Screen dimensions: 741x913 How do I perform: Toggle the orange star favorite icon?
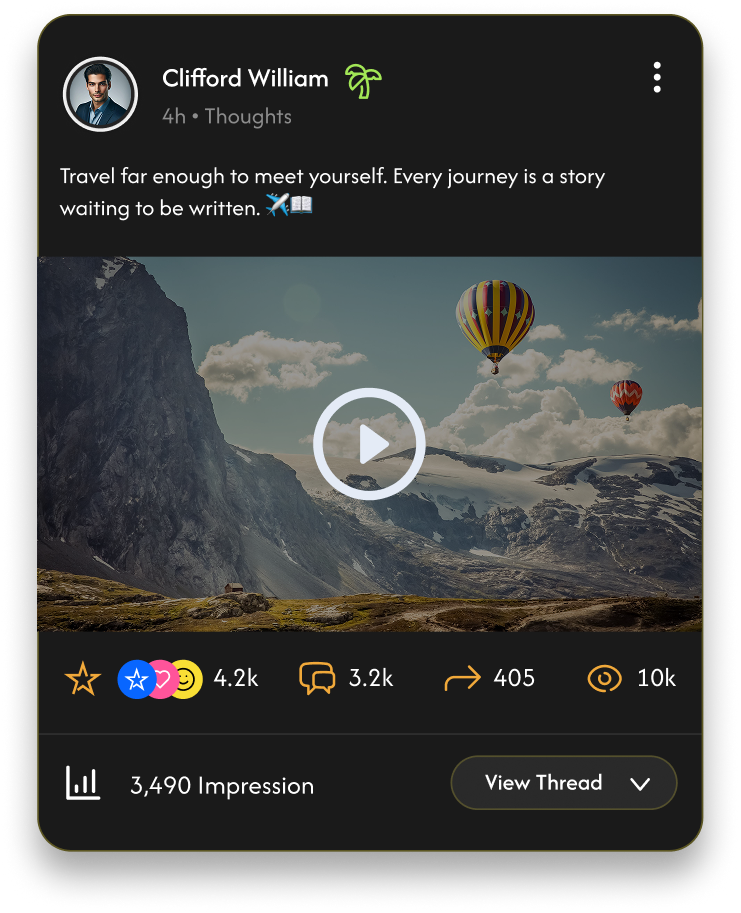pos(83,678)
